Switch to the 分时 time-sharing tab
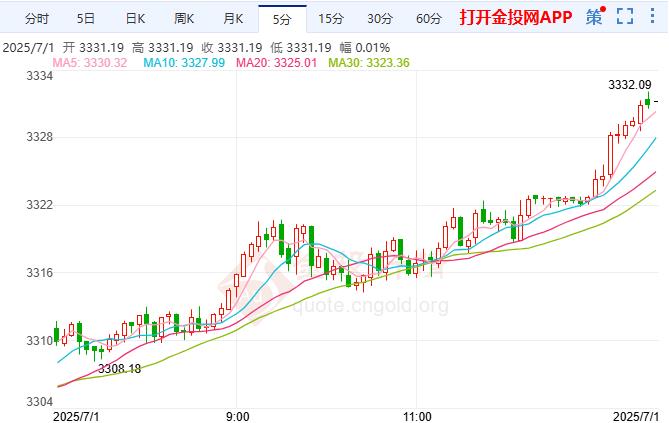669x423 pixels. click(x=36, y=18)
